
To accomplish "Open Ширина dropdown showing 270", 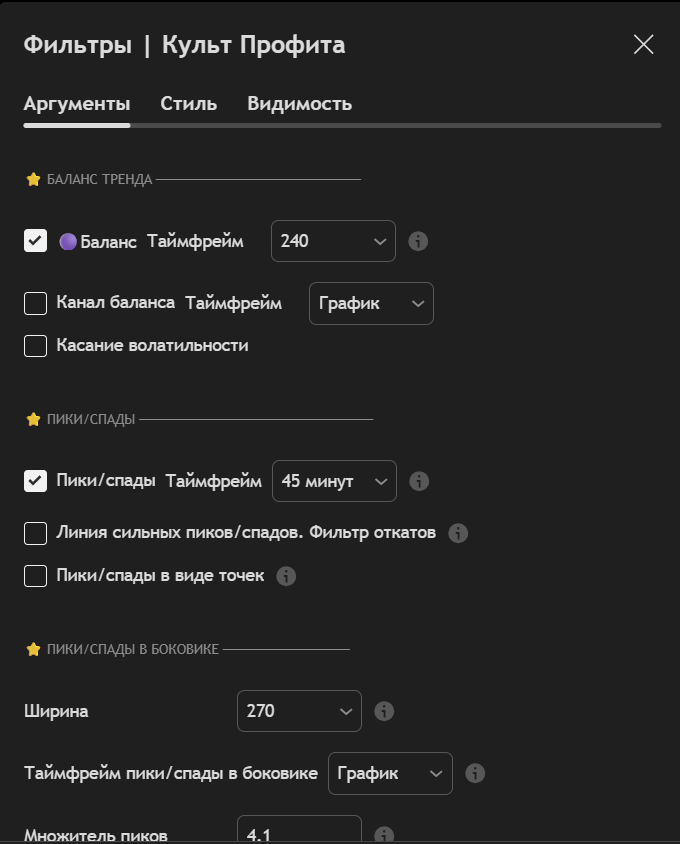I will pyautogui.click(x=299, y=711).
